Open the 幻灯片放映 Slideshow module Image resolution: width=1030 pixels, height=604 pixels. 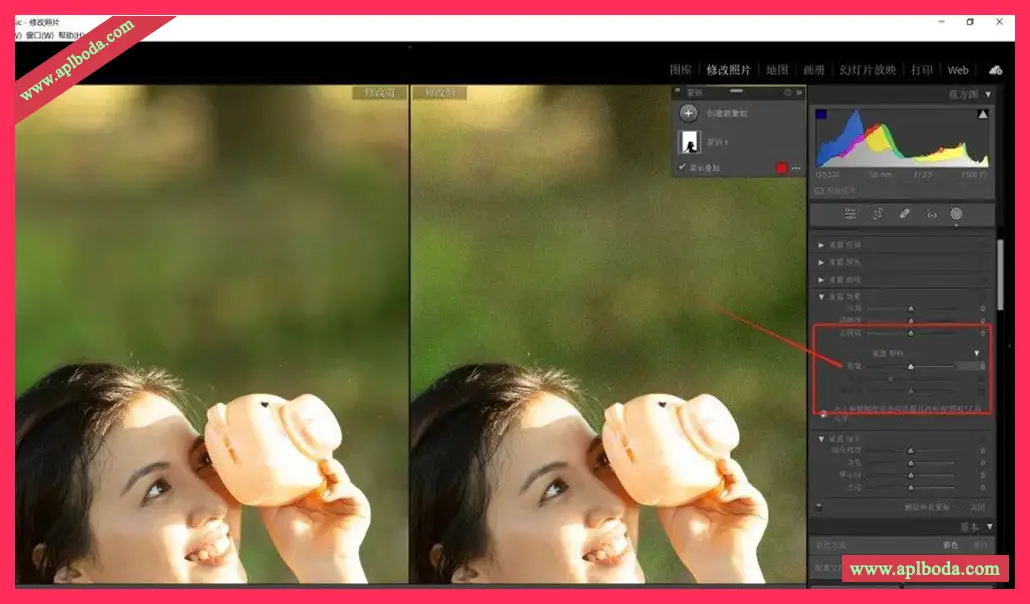point(867,70)
